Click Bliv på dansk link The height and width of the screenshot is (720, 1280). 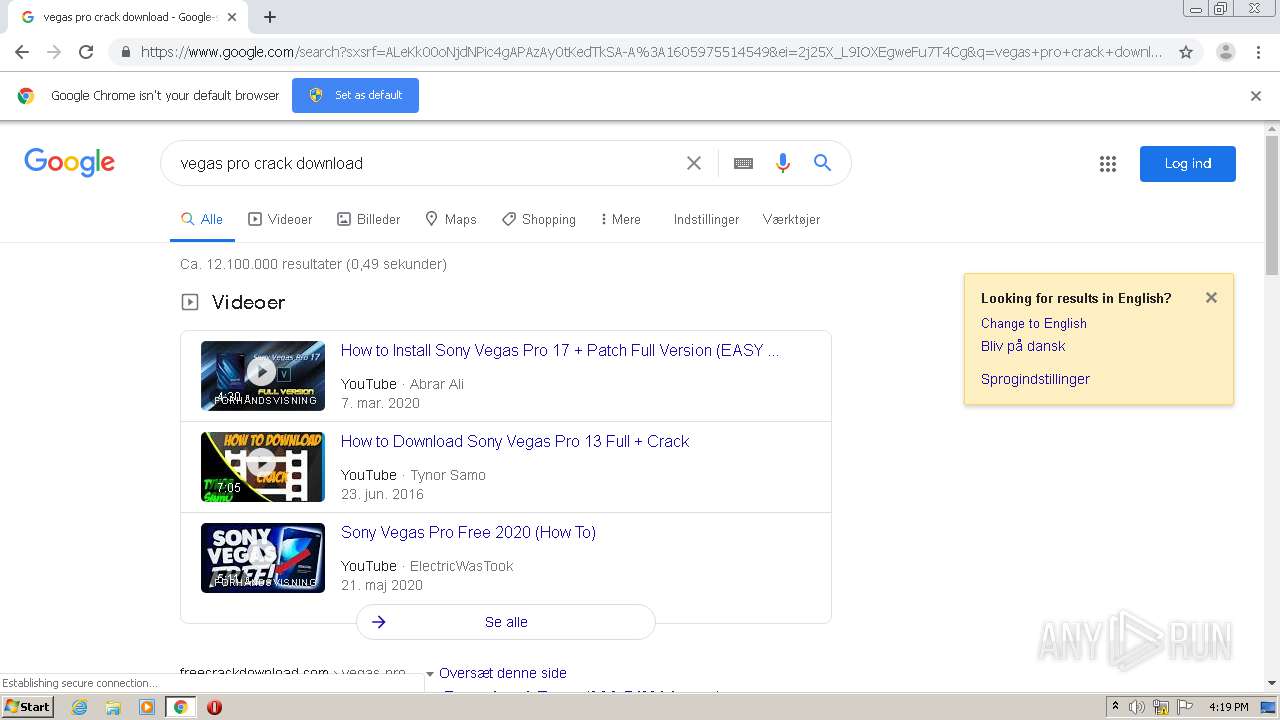pos(1023,346)
